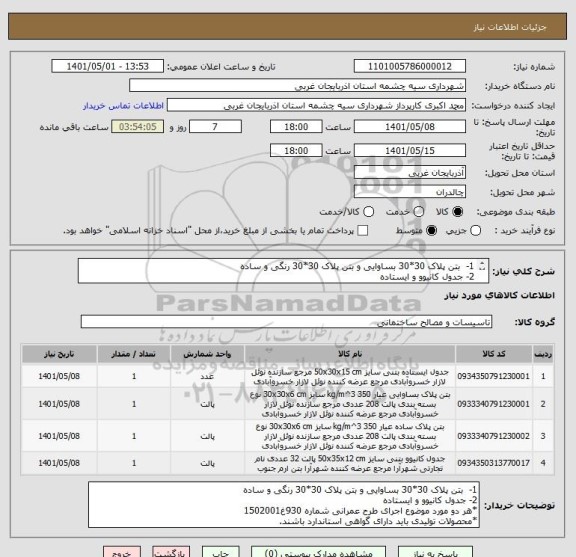Click the days remaining field showing 7
Viewport: 576px width, 557px height.
coord(215,127)
